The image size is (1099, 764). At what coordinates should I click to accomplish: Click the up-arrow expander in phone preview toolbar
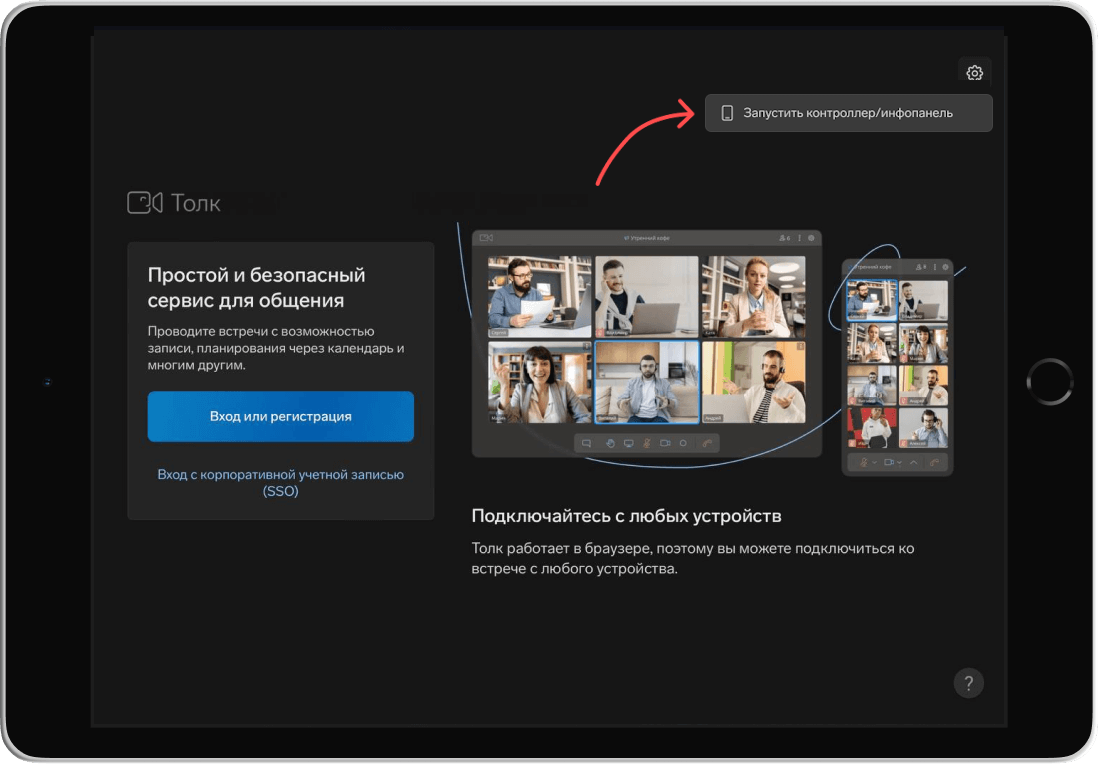(x=913, y=463)
